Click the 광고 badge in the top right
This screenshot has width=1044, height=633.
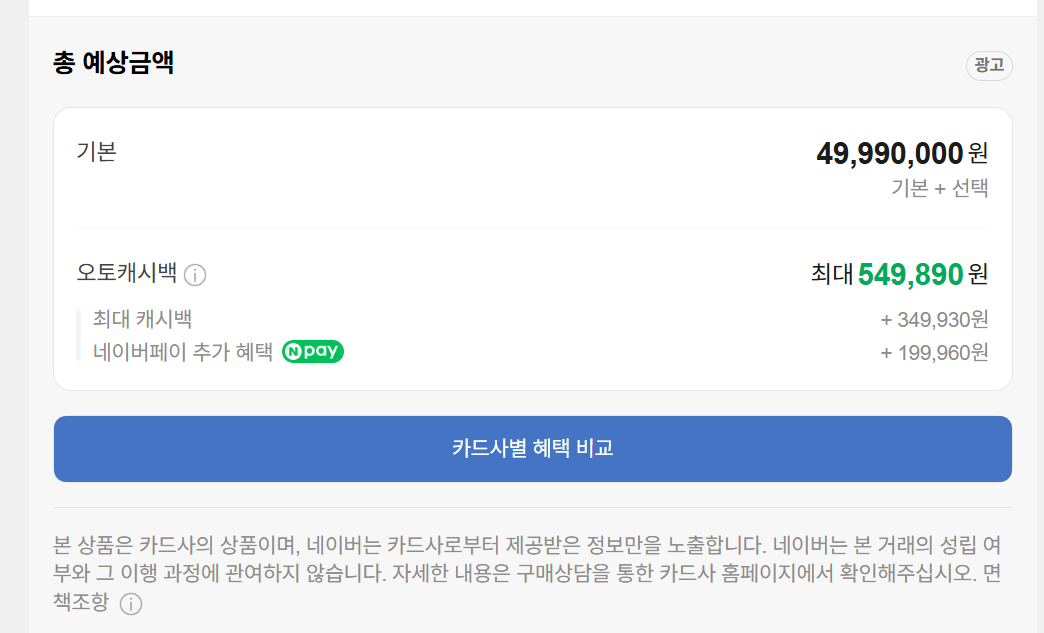[988, 65]
